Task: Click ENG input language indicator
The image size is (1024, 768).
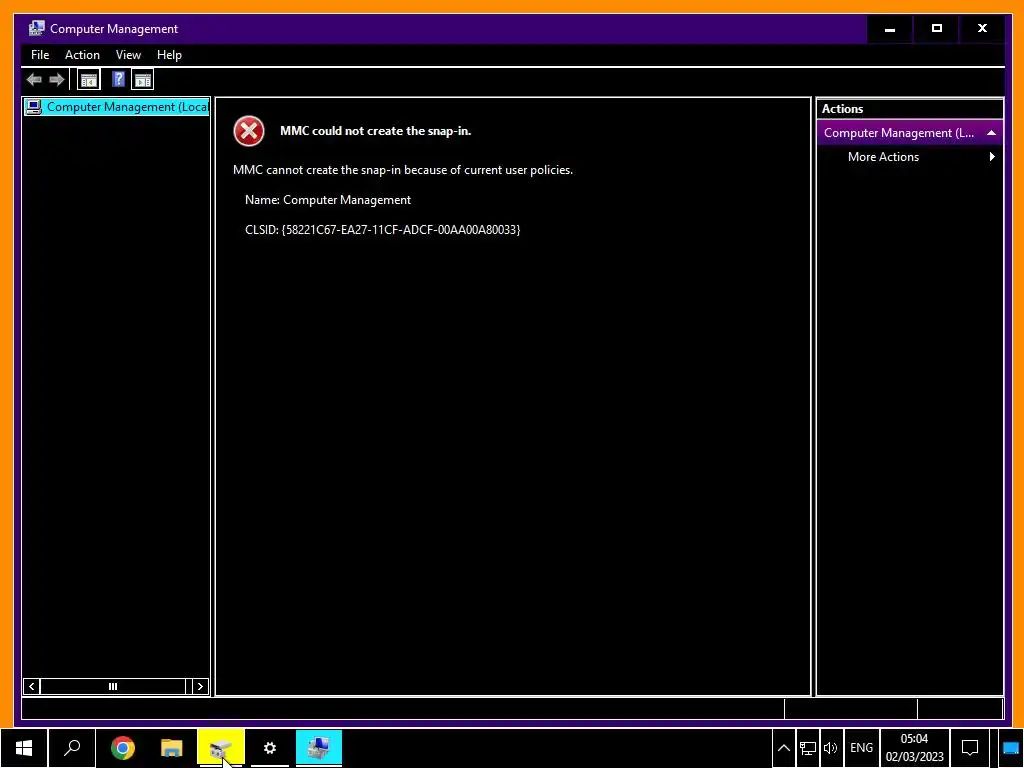Action: click(861, 748)
